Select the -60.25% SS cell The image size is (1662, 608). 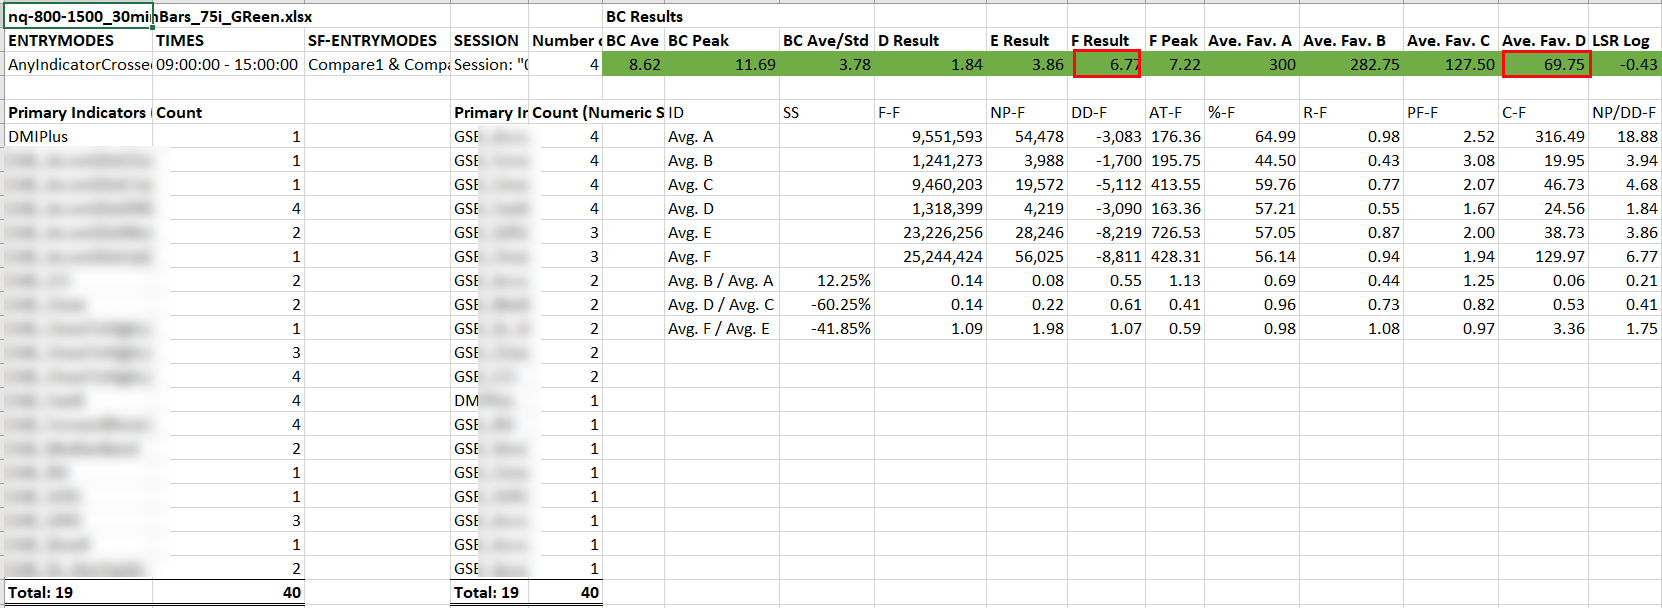[x=827, y=305]
